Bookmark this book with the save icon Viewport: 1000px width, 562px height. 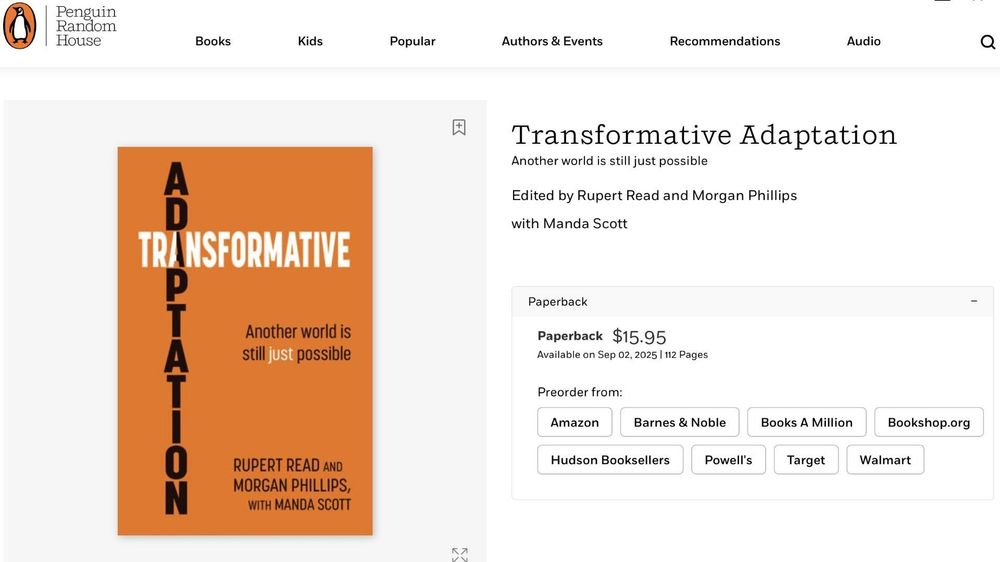click(x=459, y=127)
